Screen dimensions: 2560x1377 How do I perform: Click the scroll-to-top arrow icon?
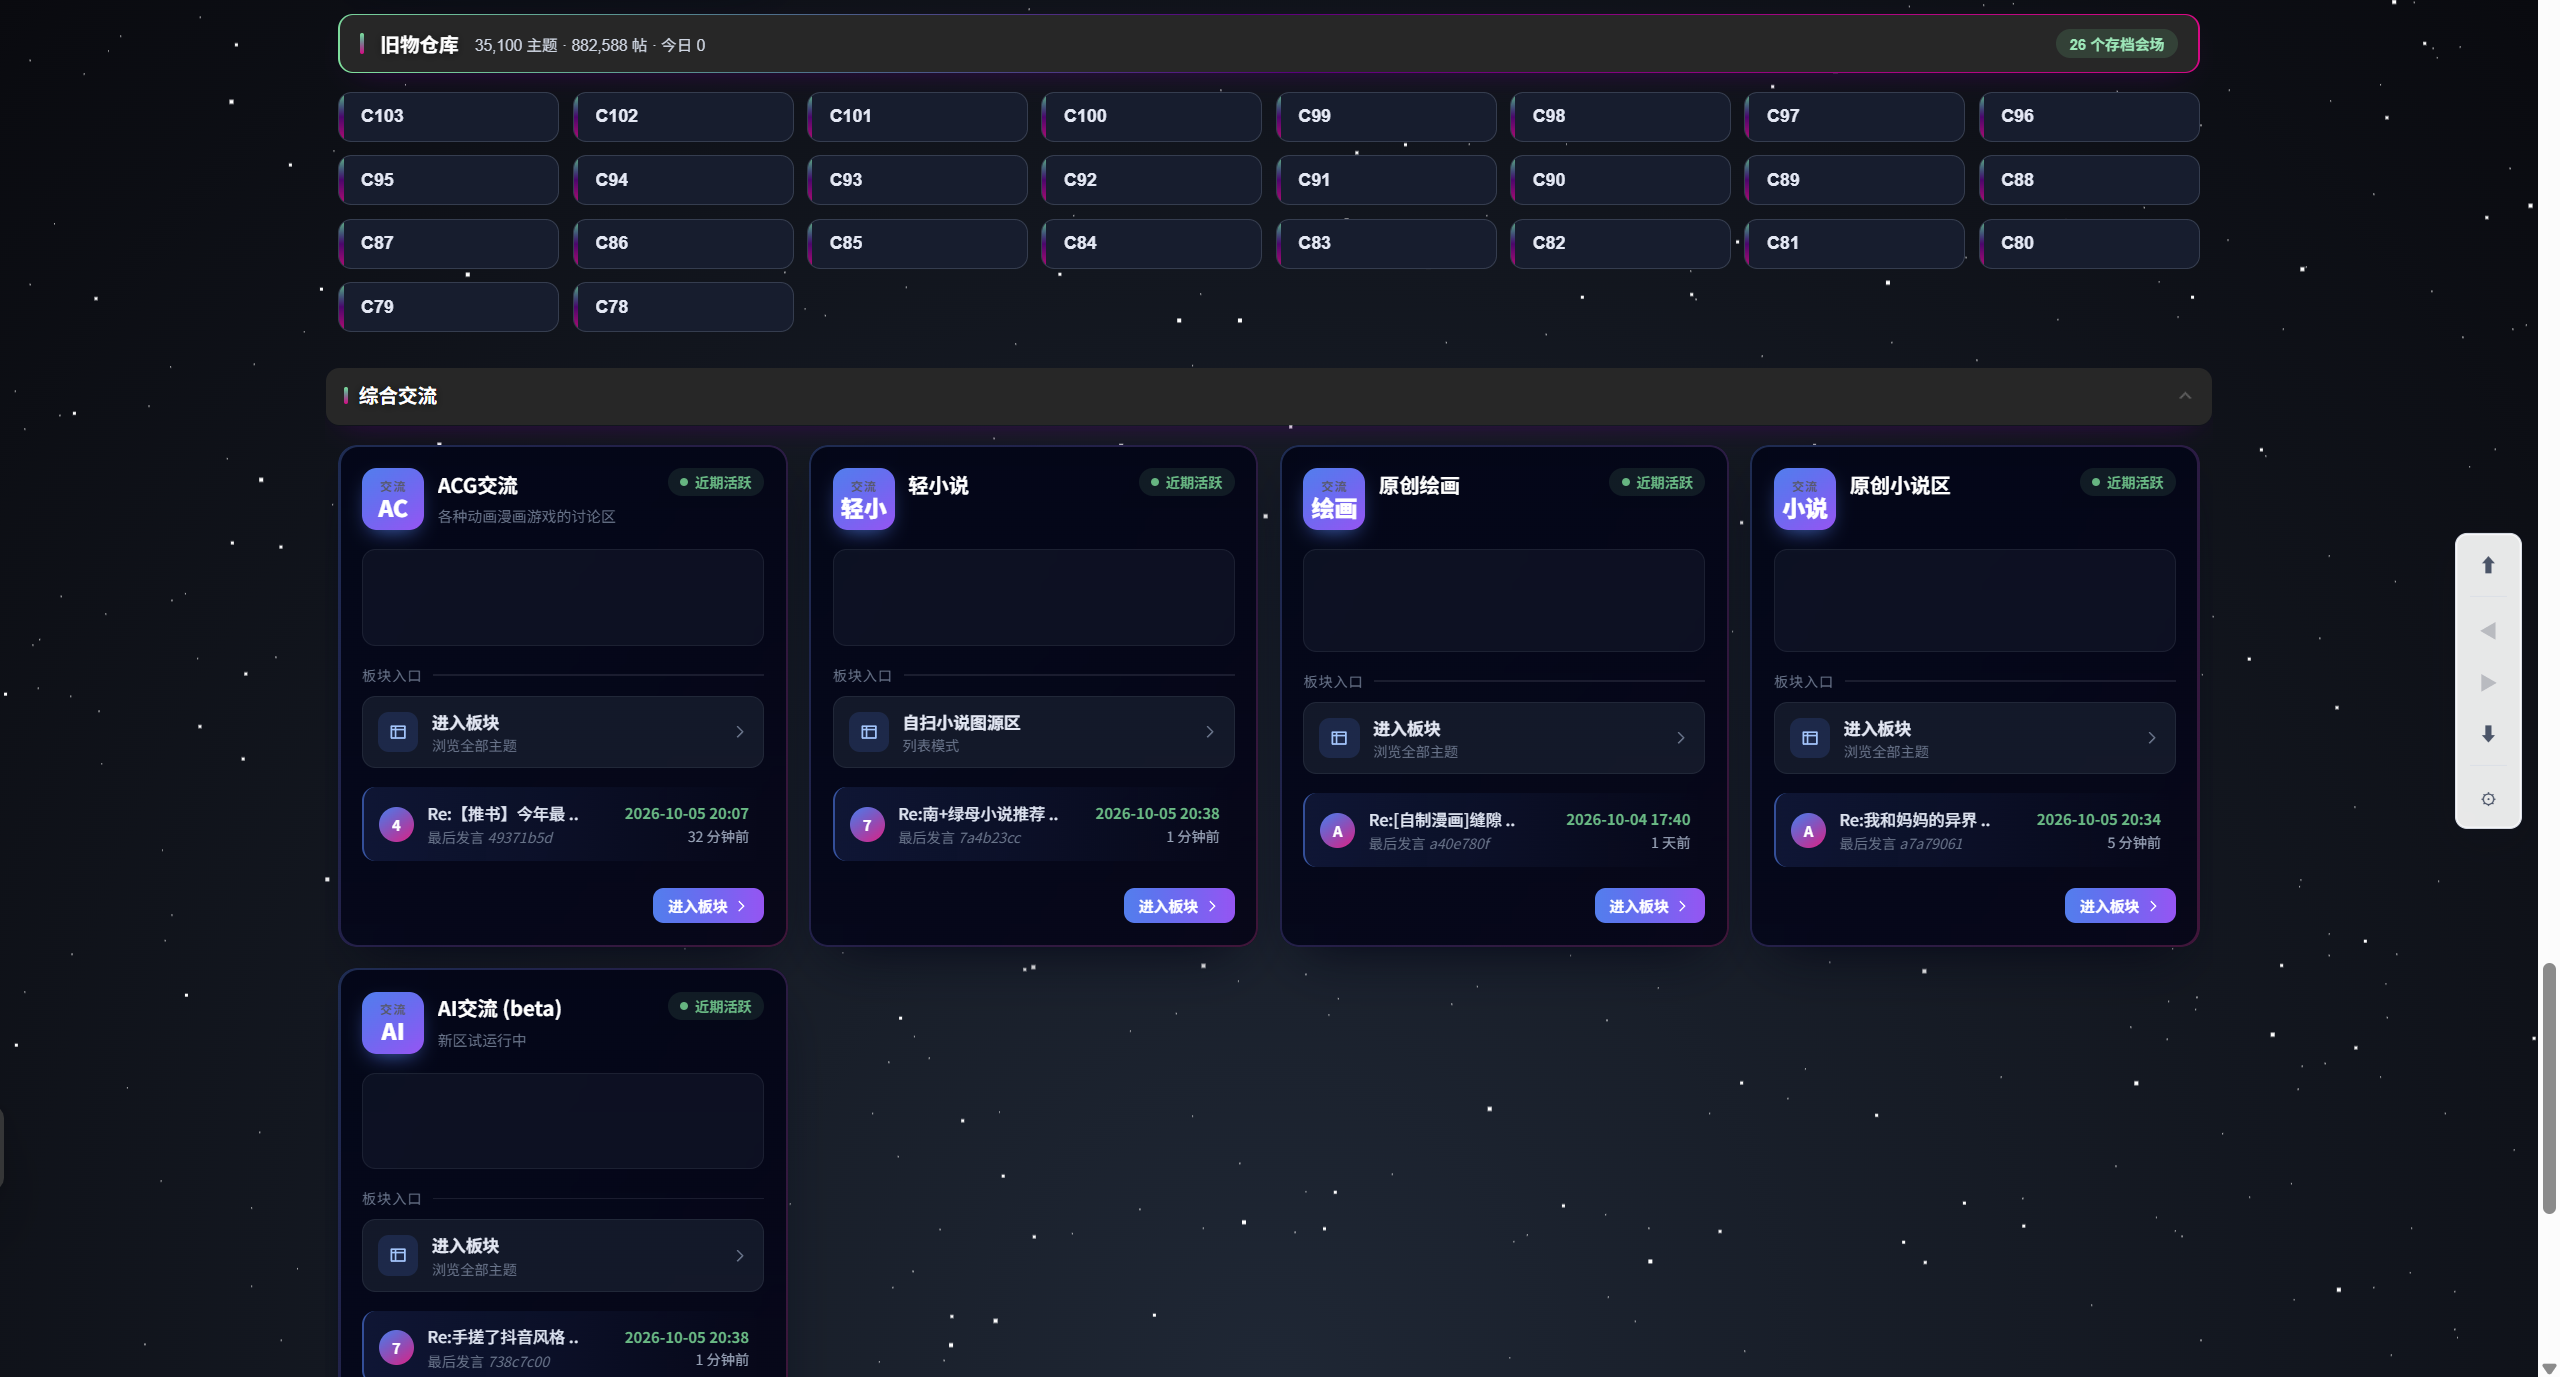coord(2488,566)
